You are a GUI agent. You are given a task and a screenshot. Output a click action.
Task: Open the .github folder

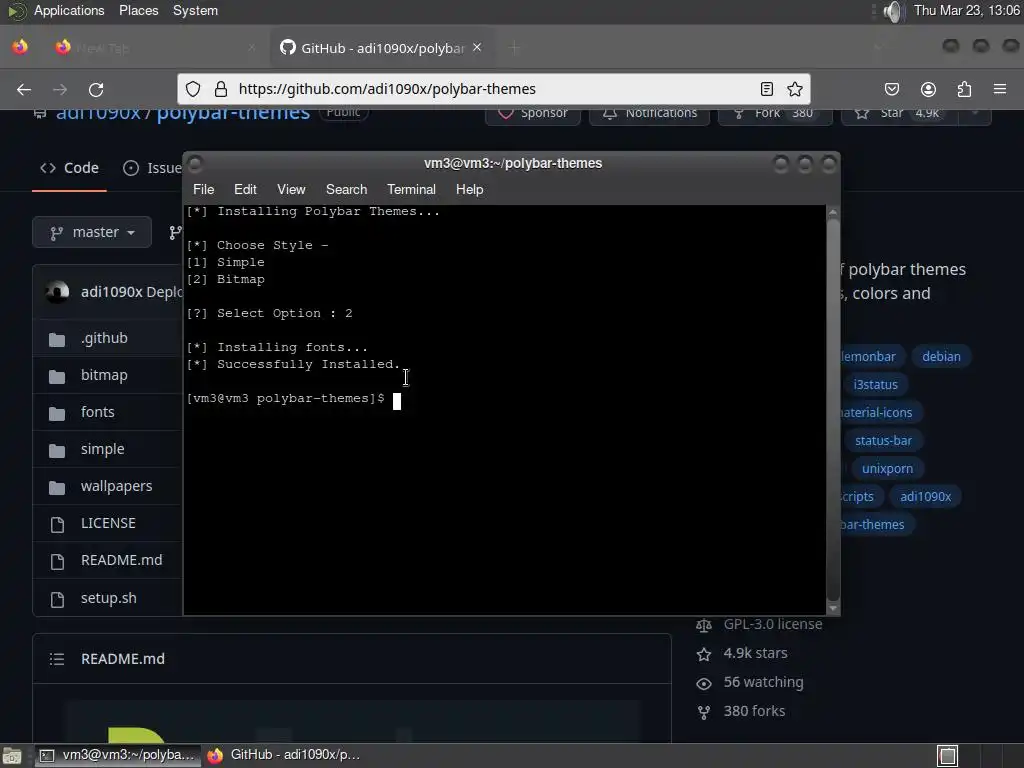pyautogui.click(x=104, y=338)
